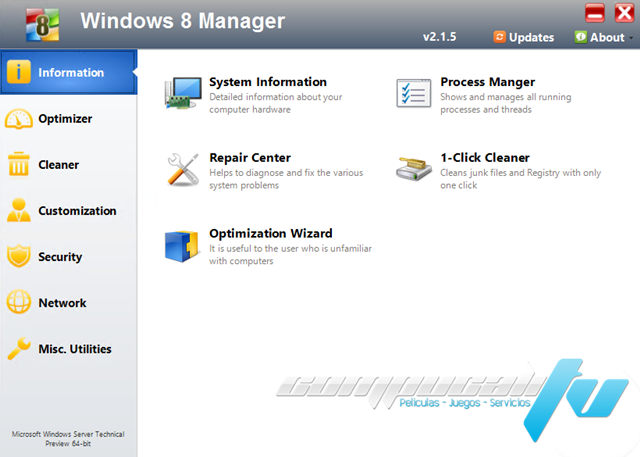
Task: Close the Windows 8 Manager window
Action: [x=624, y=13]
